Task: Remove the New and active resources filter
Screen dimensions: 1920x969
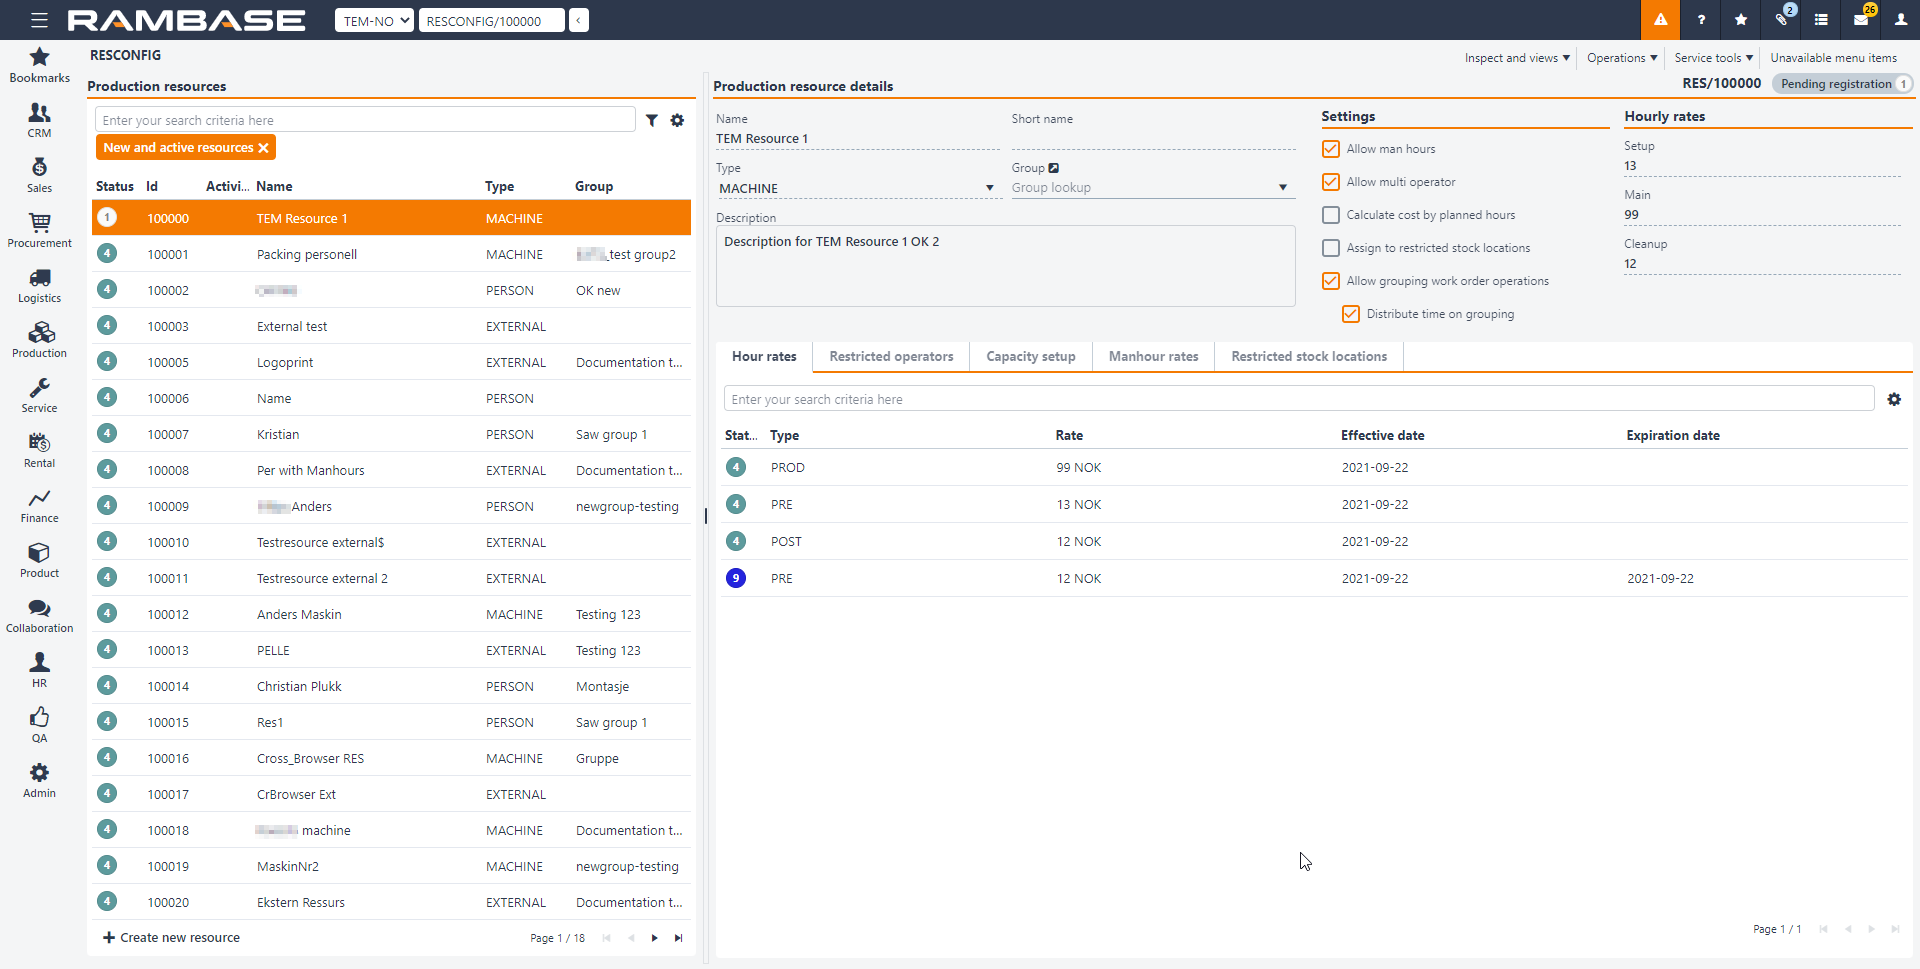Action: coord(264,148)
